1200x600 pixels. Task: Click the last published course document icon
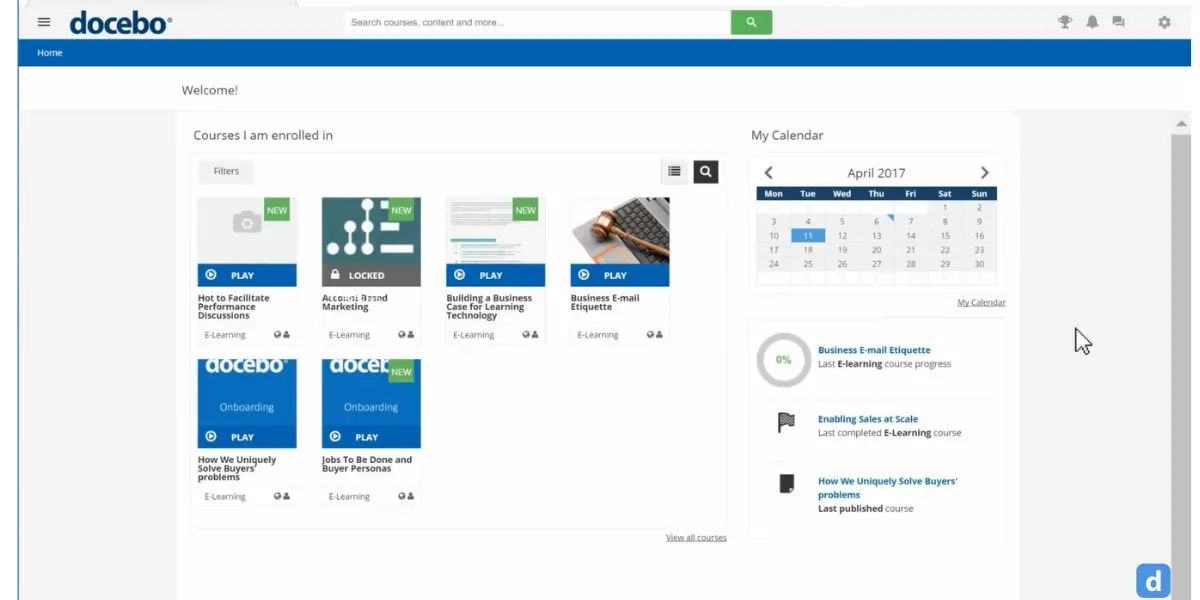[x=786, y=484]
